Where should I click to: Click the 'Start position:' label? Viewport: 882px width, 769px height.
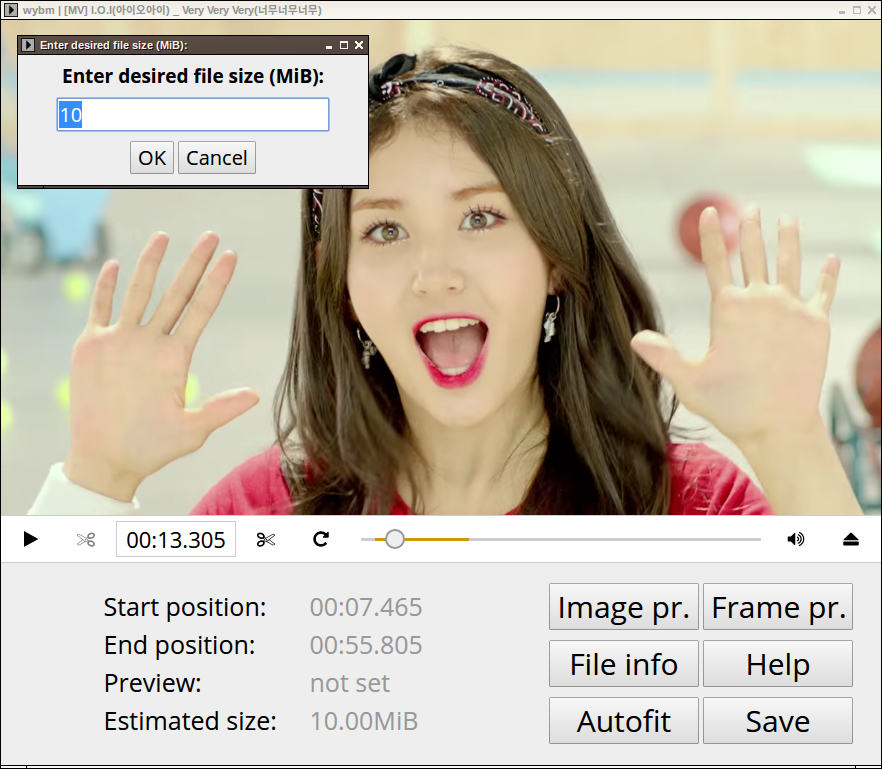pyautogui.click(x=185, y=608)
